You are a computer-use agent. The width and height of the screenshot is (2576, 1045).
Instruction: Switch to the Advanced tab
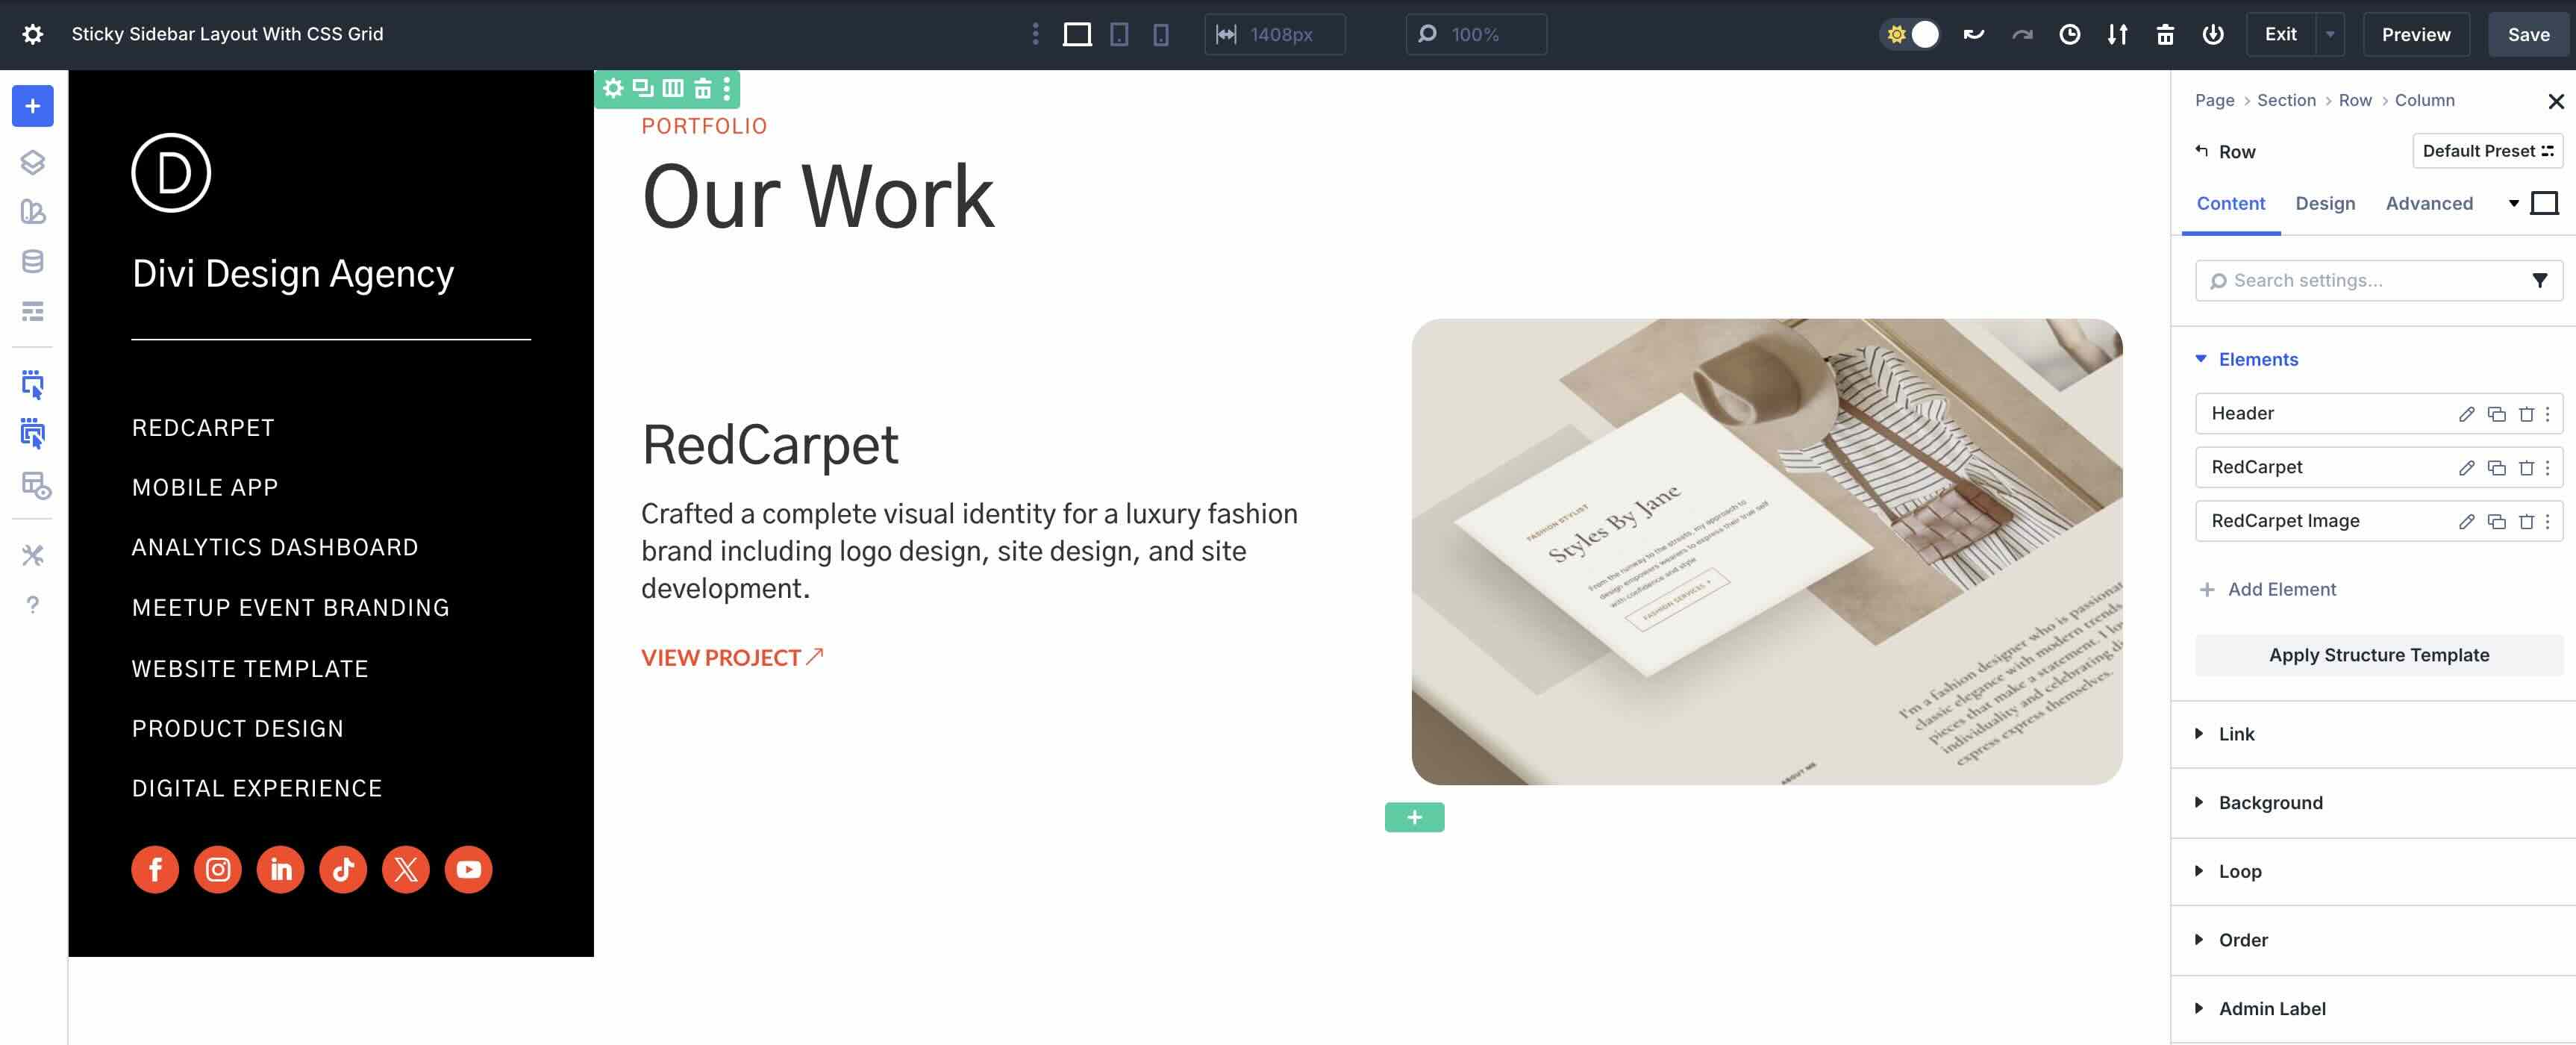point(2430,203)
